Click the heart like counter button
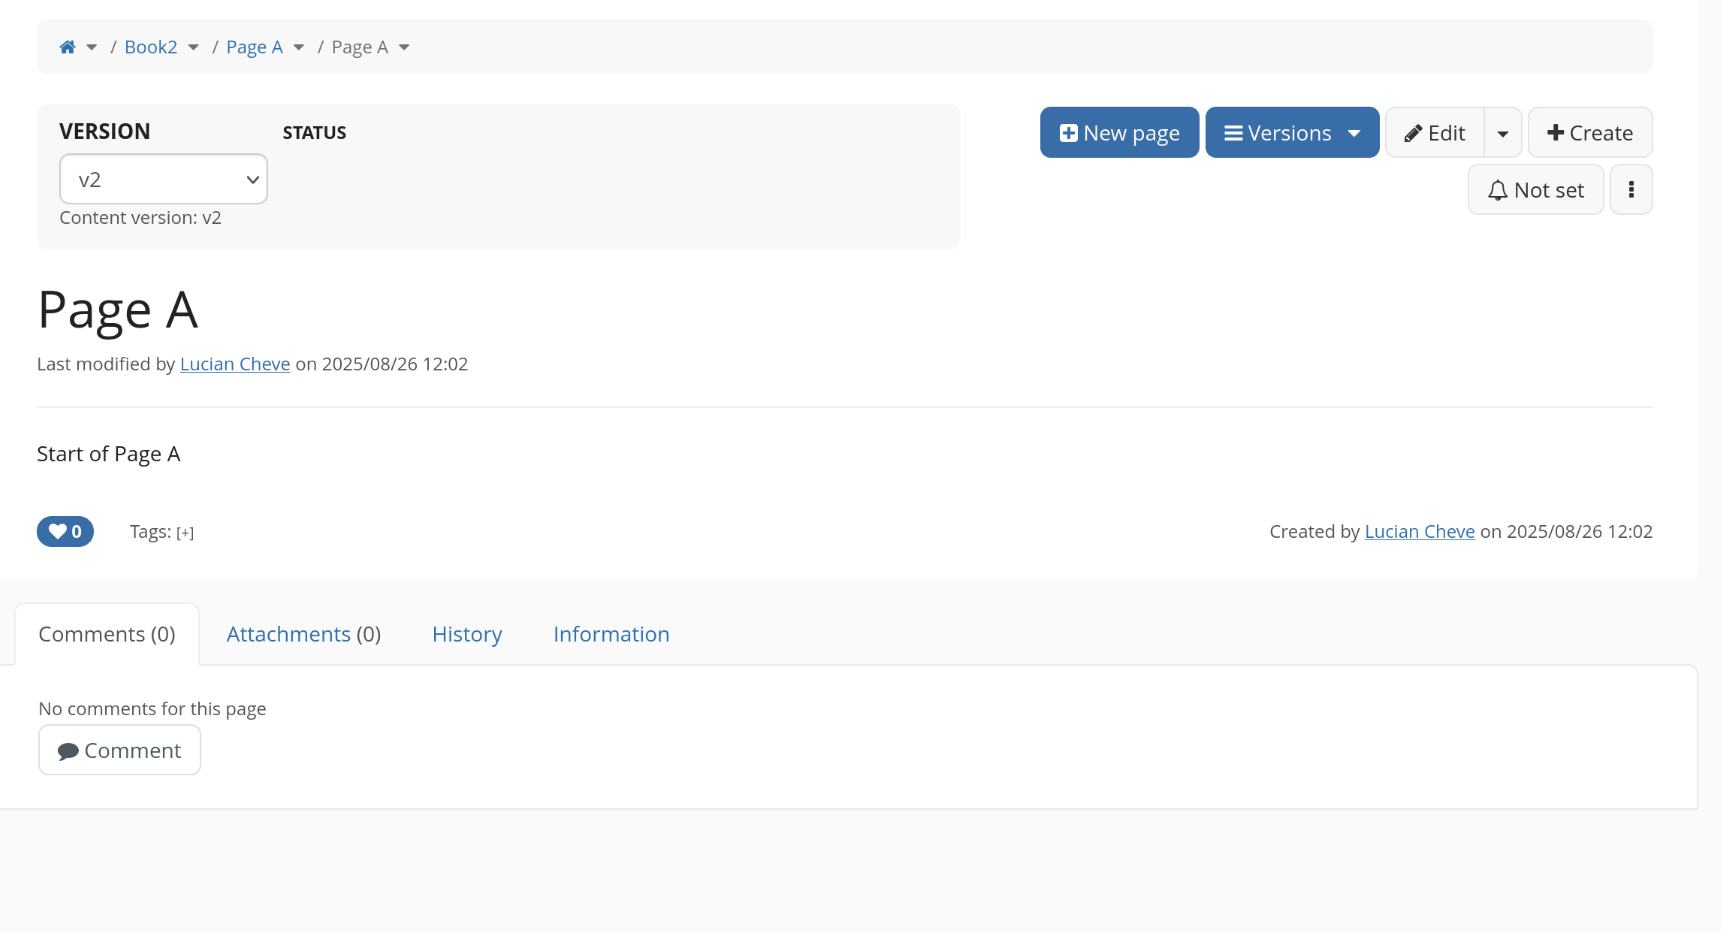 click(x=65, y=532)
